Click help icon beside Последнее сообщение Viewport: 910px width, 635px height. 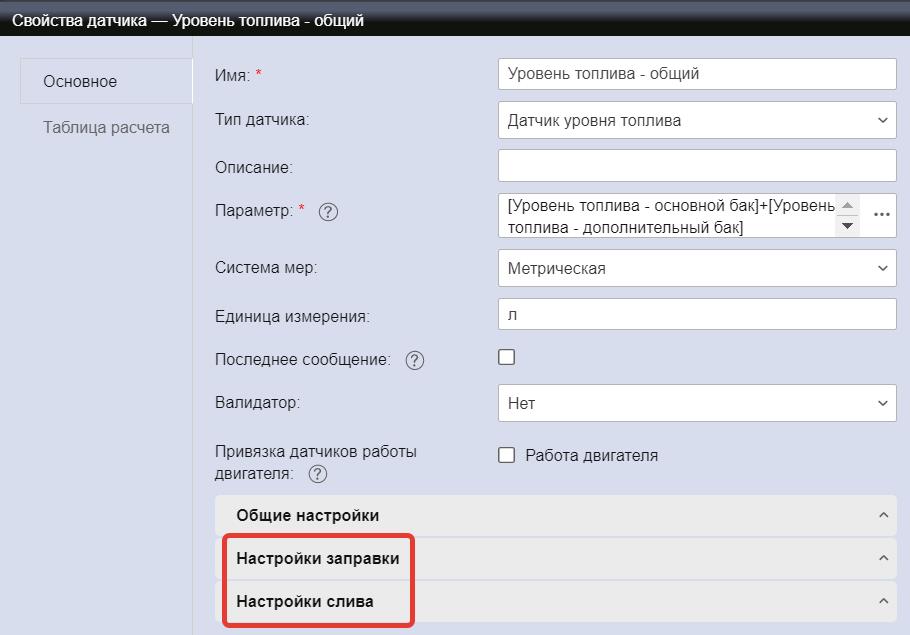point(415,361)
